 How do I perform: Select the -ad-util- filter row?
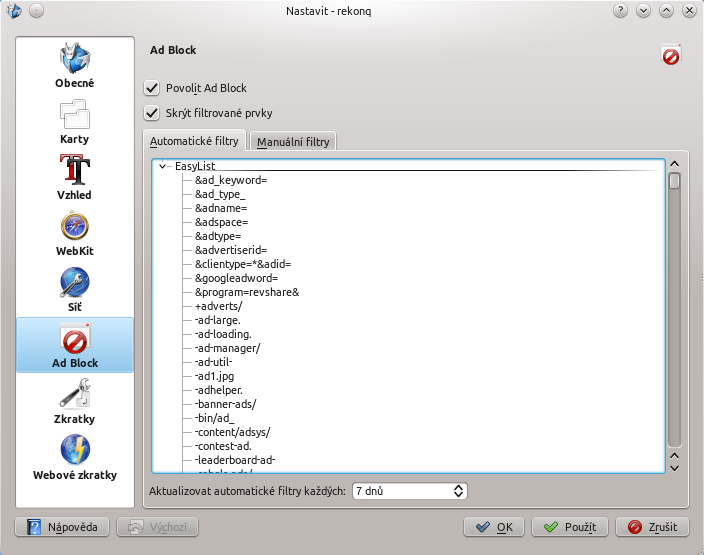[213, 362]
